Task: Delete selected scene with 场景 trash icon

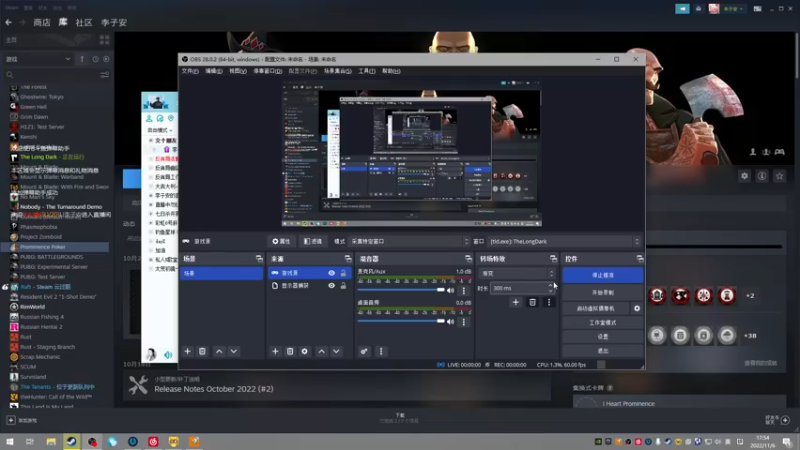Action: tap(202, 351)
